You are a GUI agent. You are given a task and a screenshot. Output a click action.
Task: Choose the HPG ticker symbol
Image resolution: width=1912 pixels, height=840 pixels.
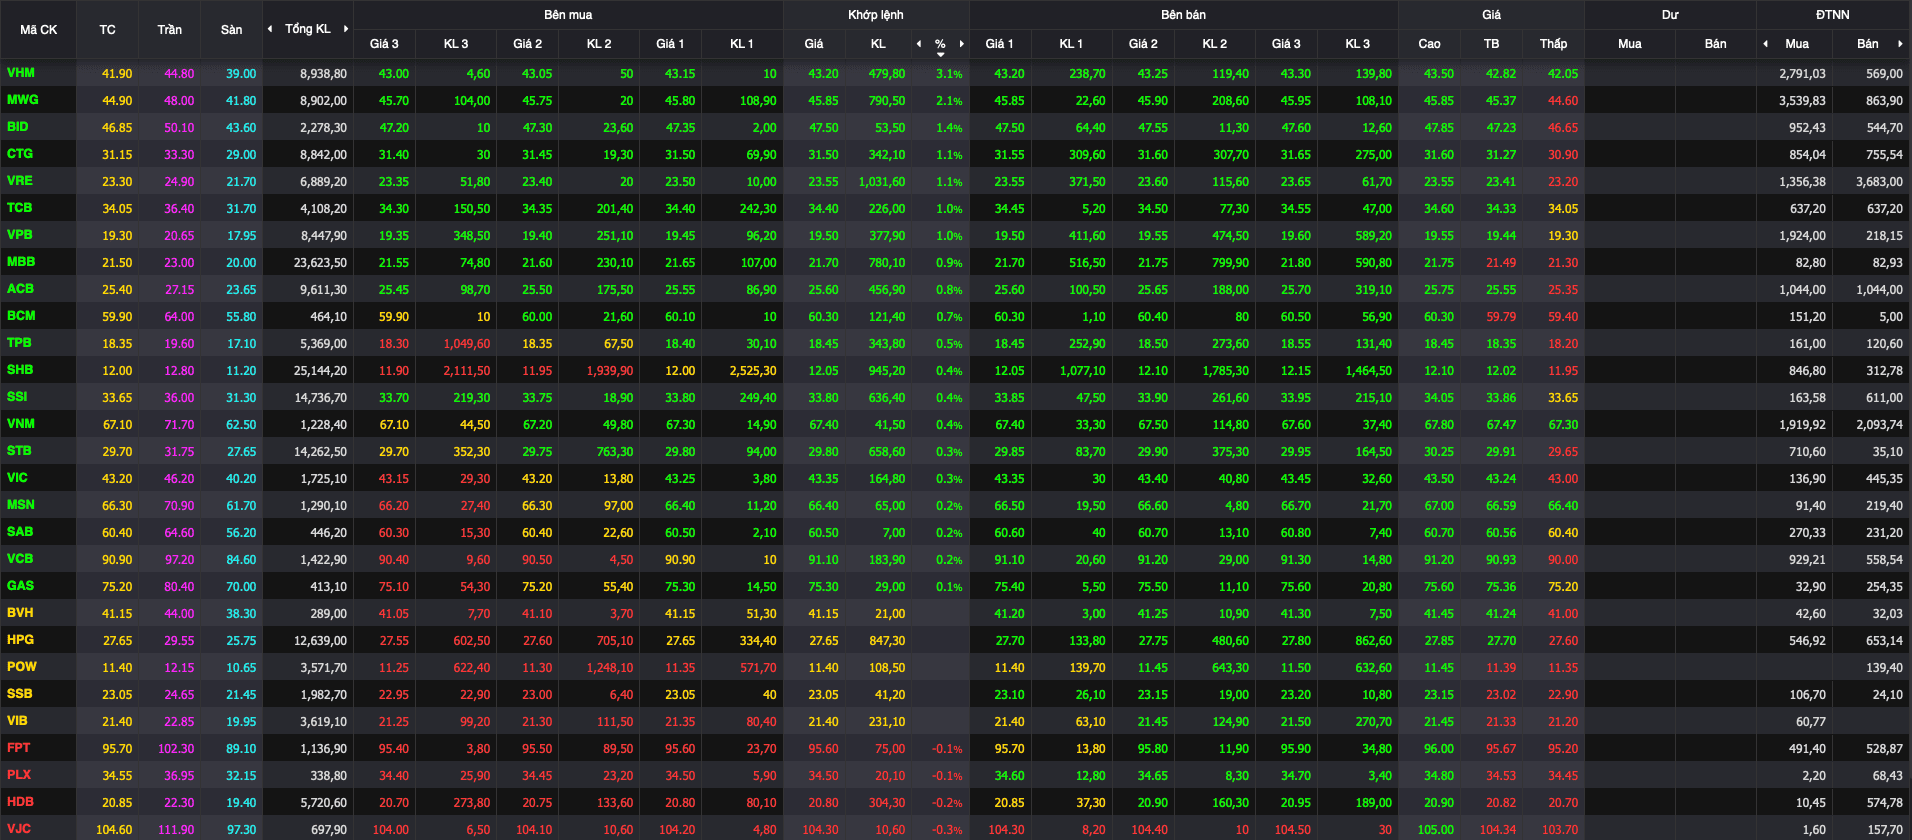point(20,640)
